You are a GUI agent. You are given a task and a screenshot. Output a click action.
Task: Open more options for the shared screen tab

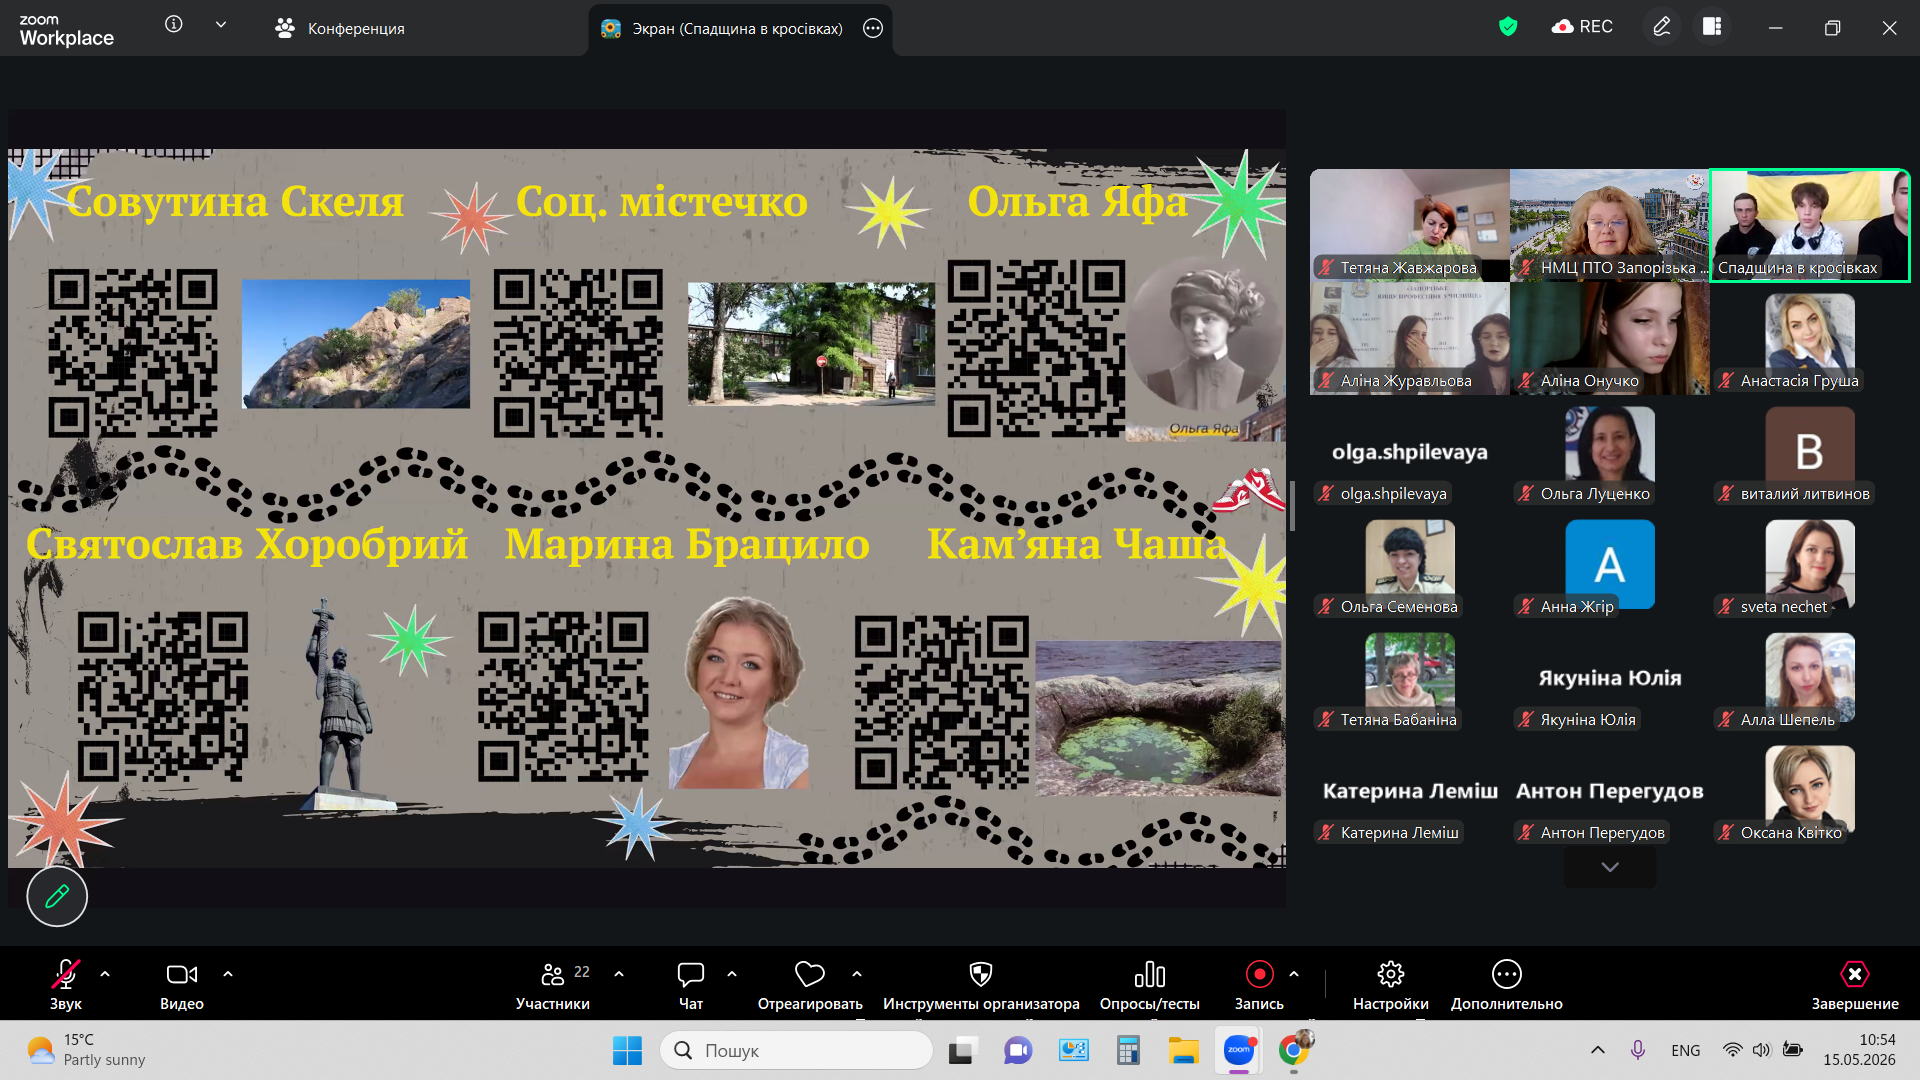tap(873, 28)
